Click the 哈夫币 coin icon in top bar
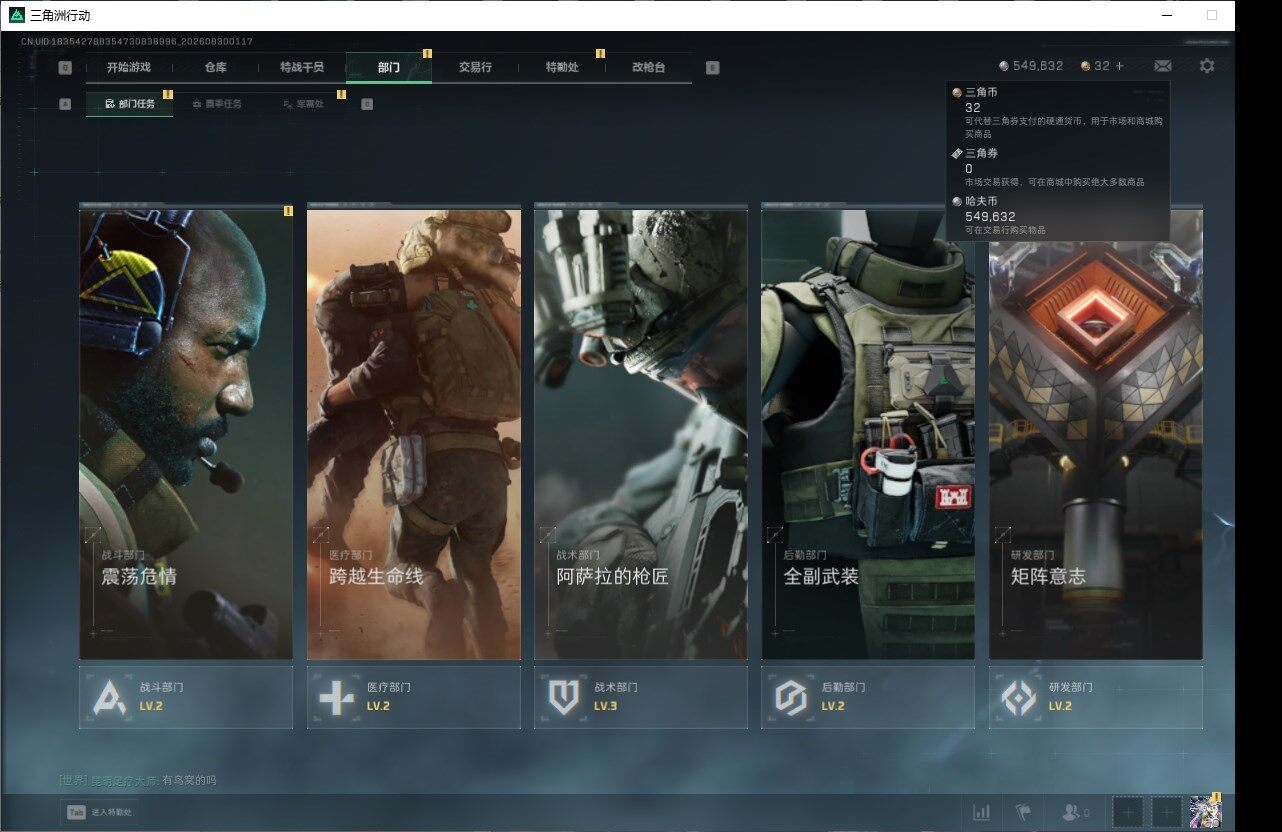 pyautogui.click(x=1004, y=66)
